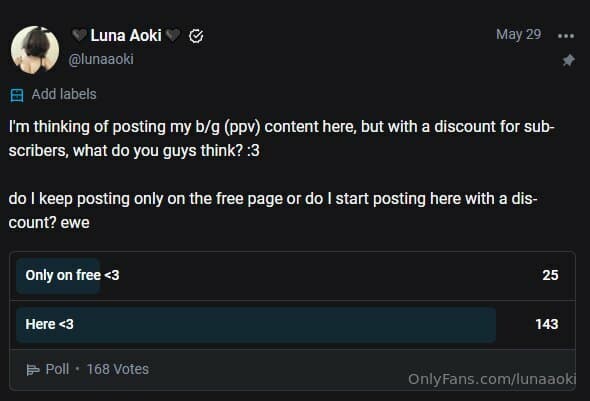The height and width of the screenshot is (401, 590).
Task: Click the Add labels bookmark icon
Action: 17,95
